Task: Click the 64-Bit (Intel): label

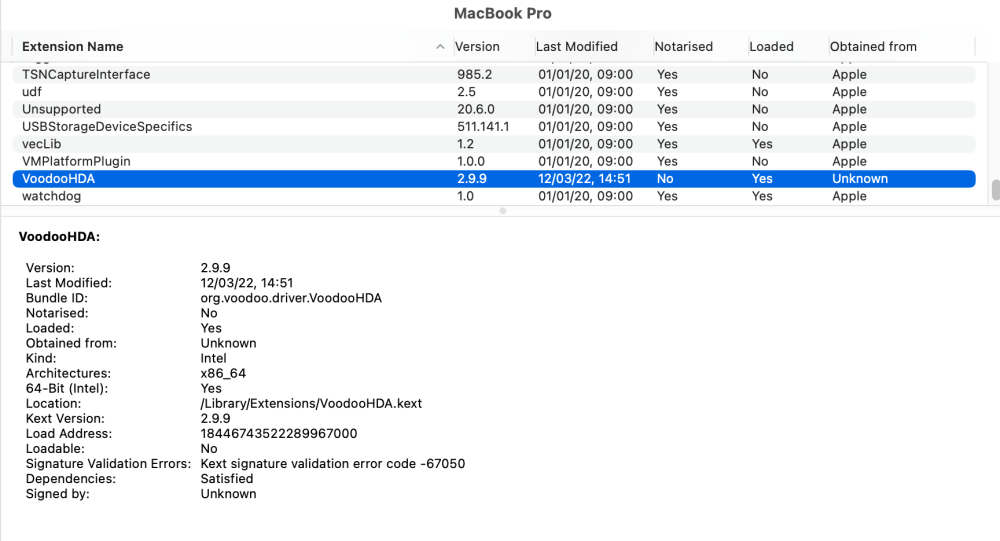Action: point(67,389)
